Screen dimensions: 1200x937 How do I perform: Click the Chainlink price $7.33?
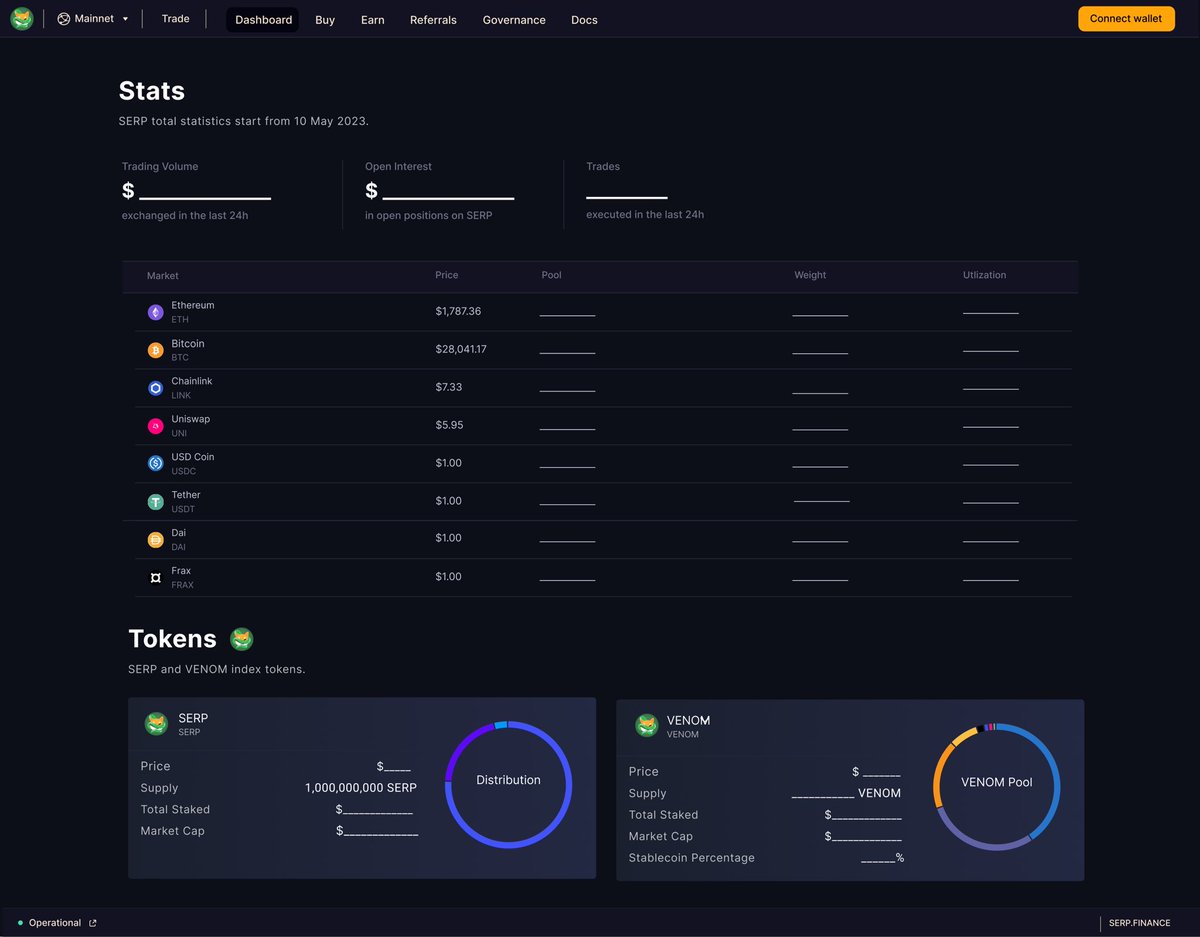[x=448, y=387]
